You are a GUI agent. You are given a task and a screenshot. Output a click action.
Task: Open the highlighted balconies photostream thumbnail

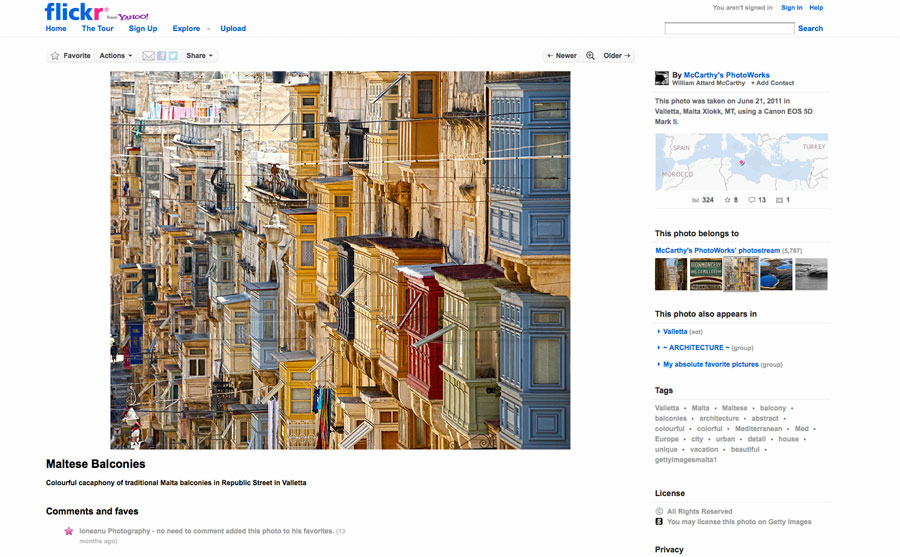(x=741, y=274)
